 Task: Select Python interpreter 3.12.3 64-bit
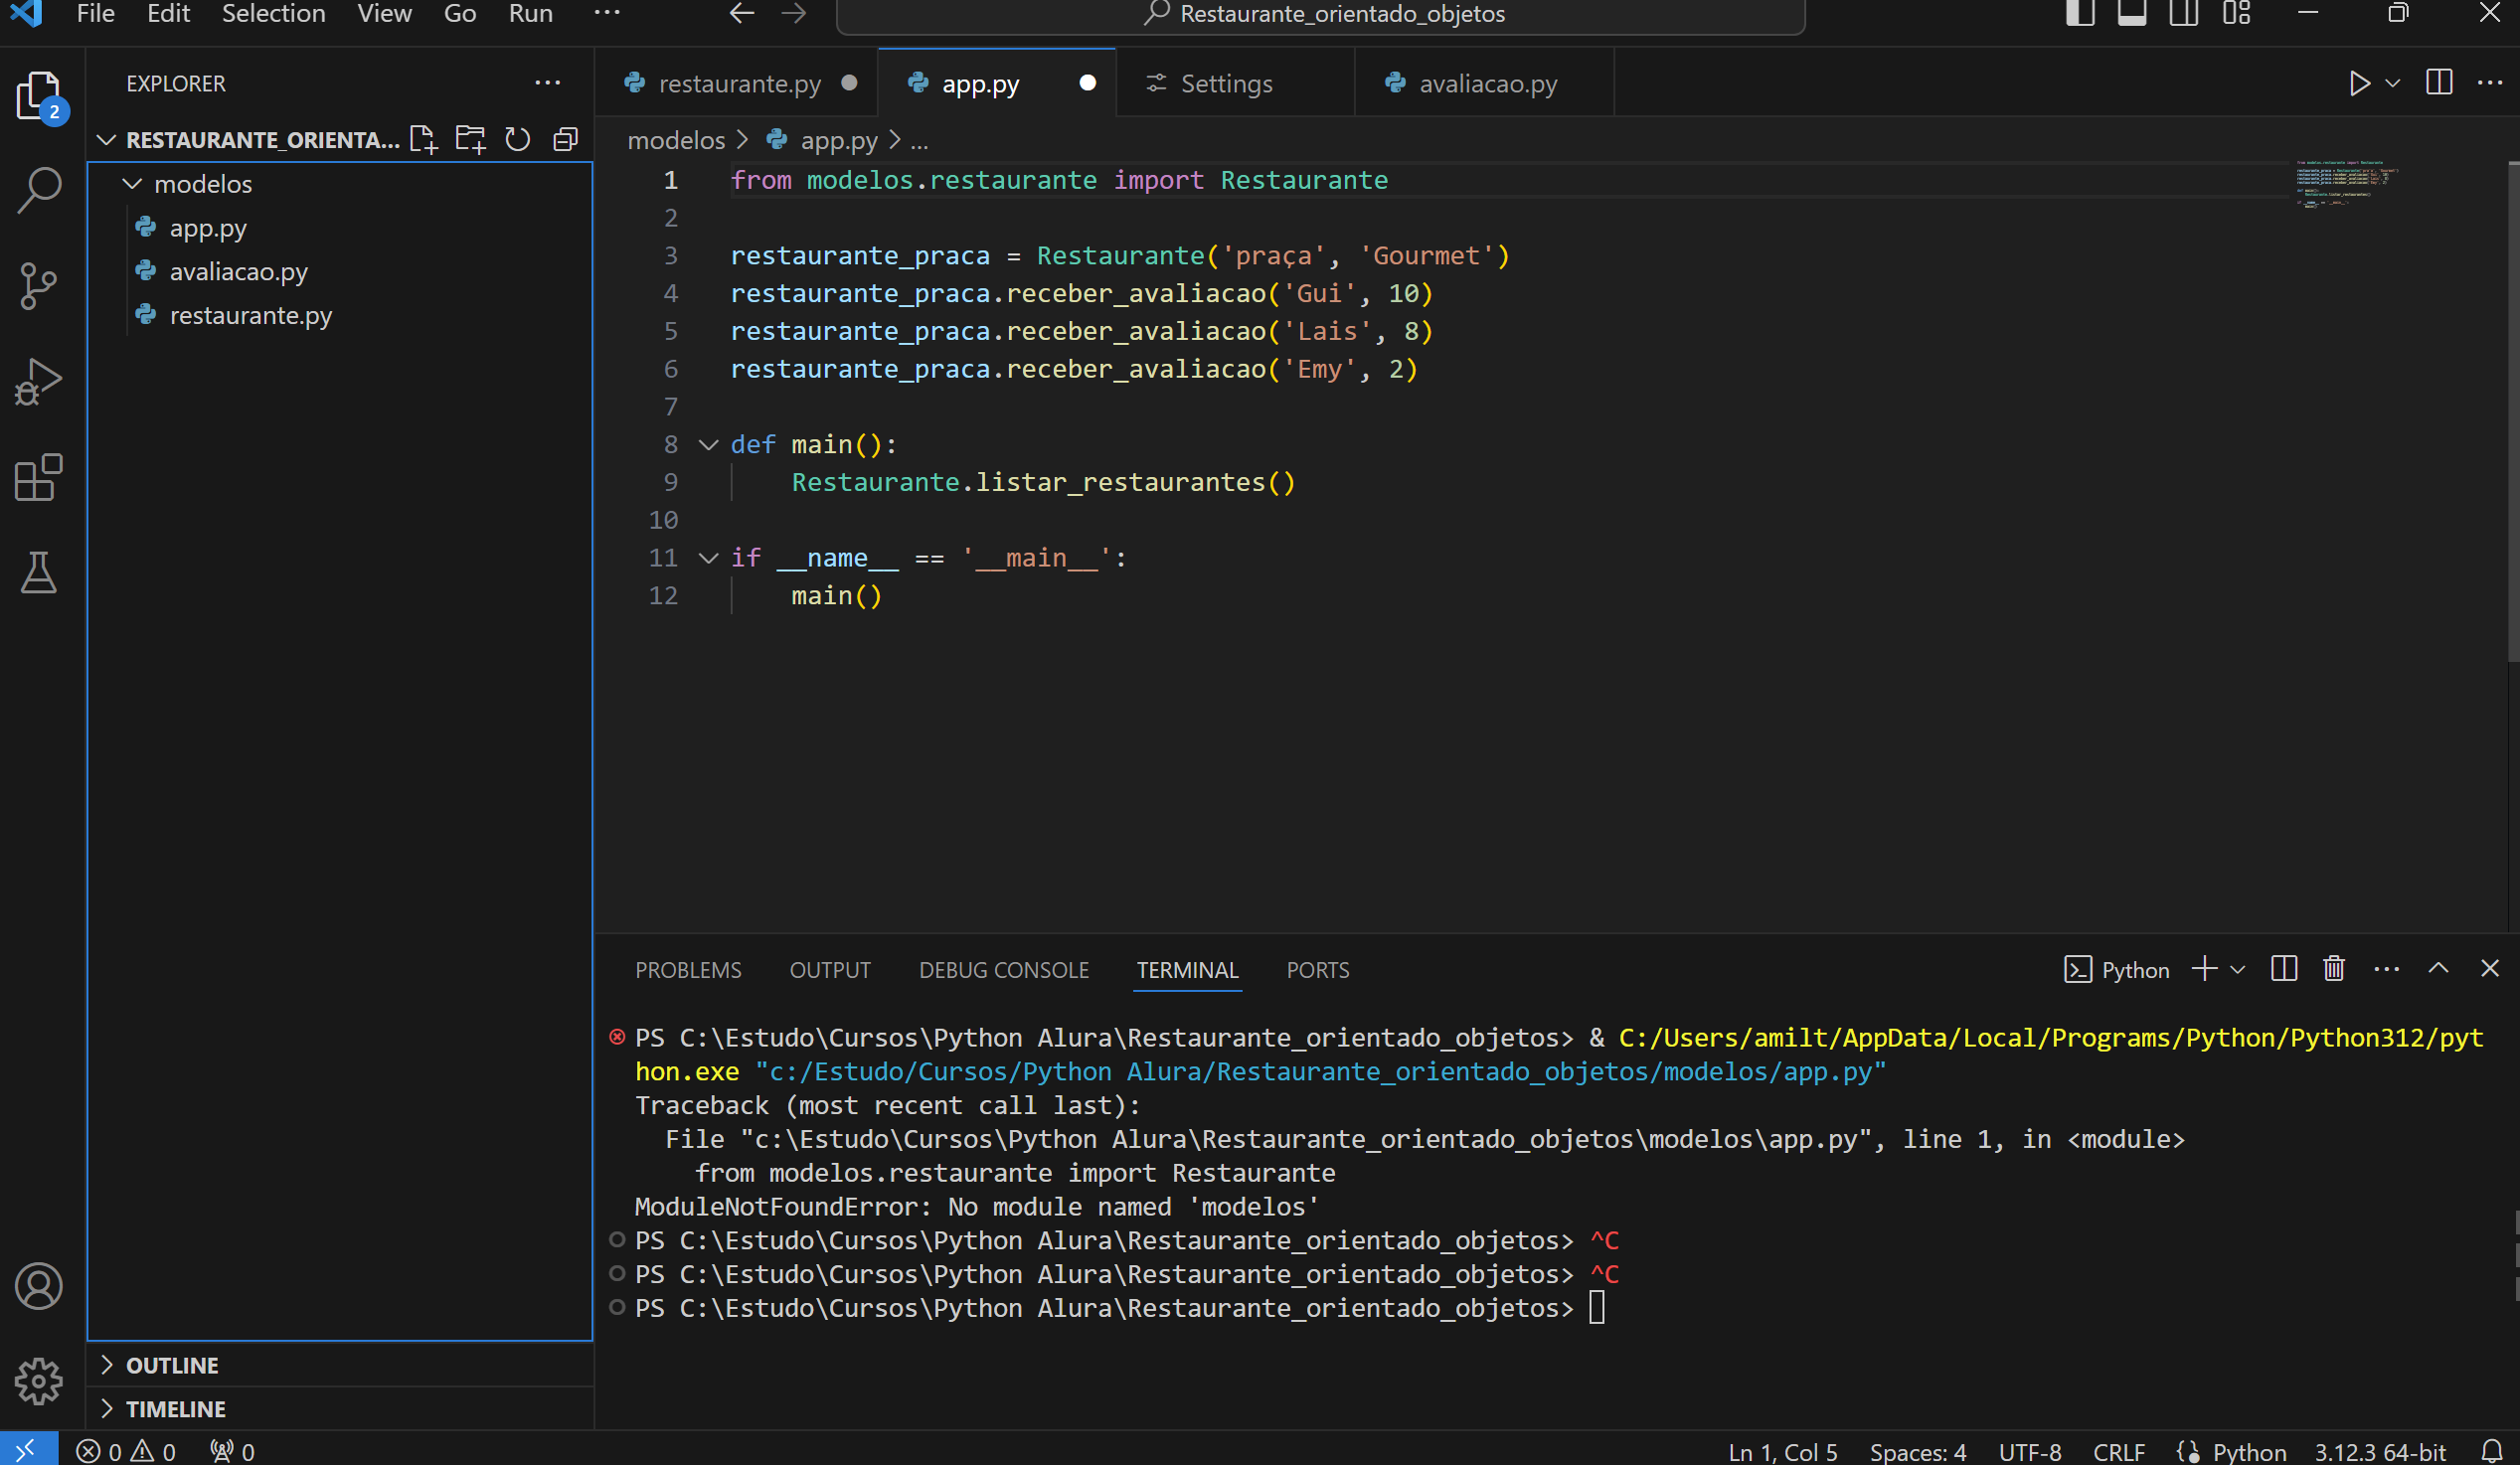[2380, 1451]
